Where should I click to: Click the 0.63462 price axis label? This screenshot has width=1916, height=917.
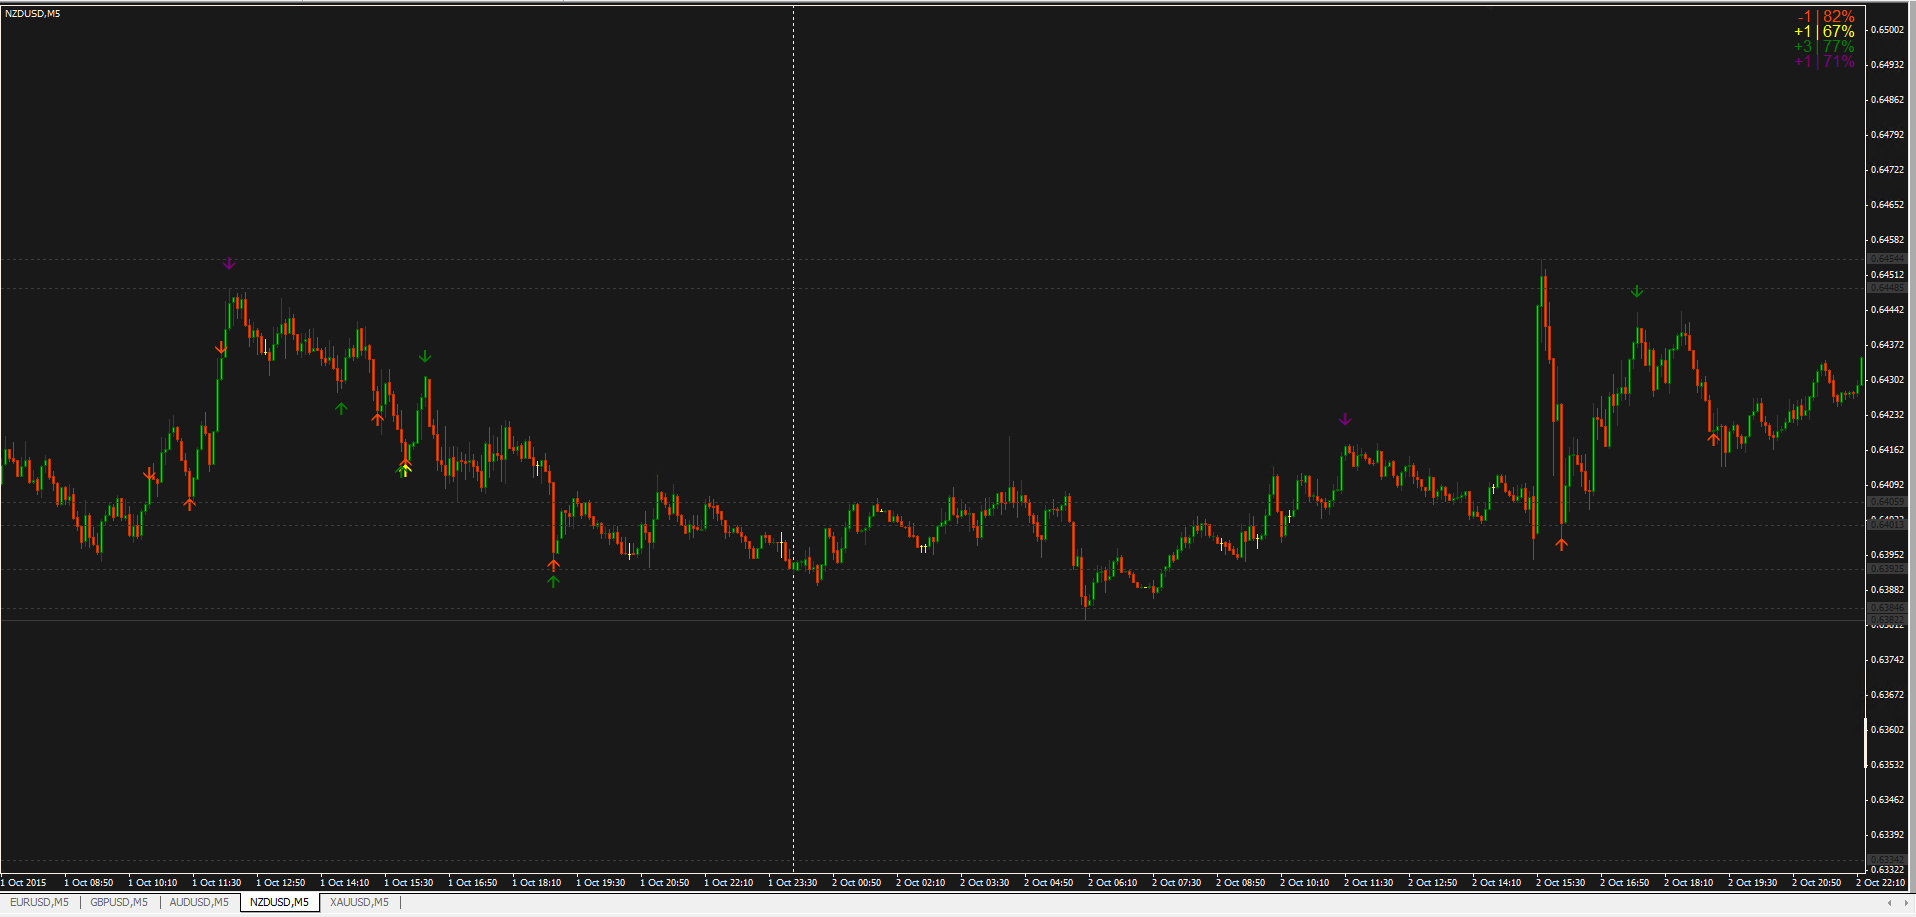(x=1887, y=800)
